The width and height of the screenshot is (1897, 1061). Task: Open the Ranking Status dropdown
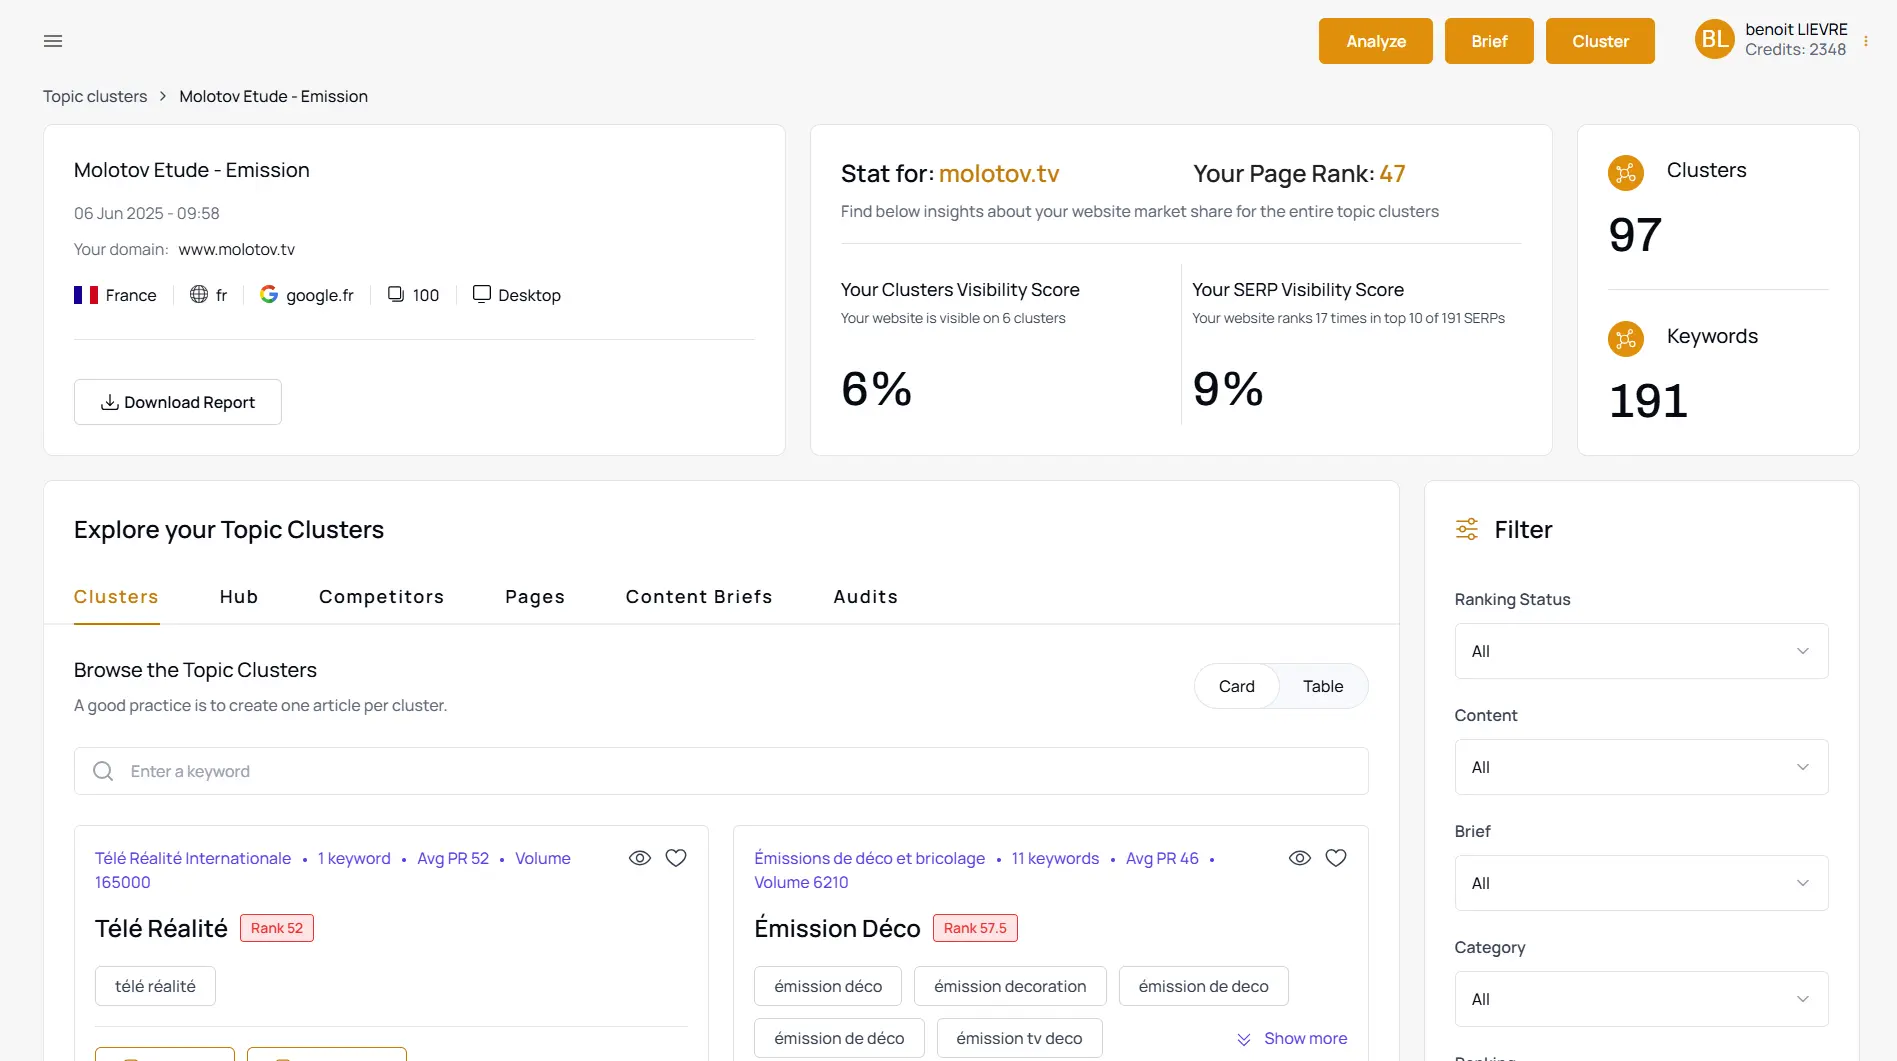(x=1640, y=651)
